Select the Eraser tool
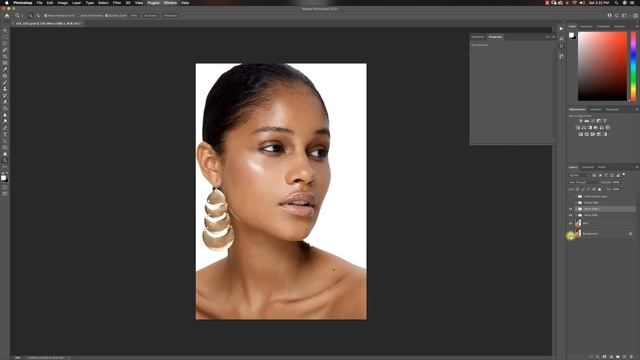 point(5,102)
